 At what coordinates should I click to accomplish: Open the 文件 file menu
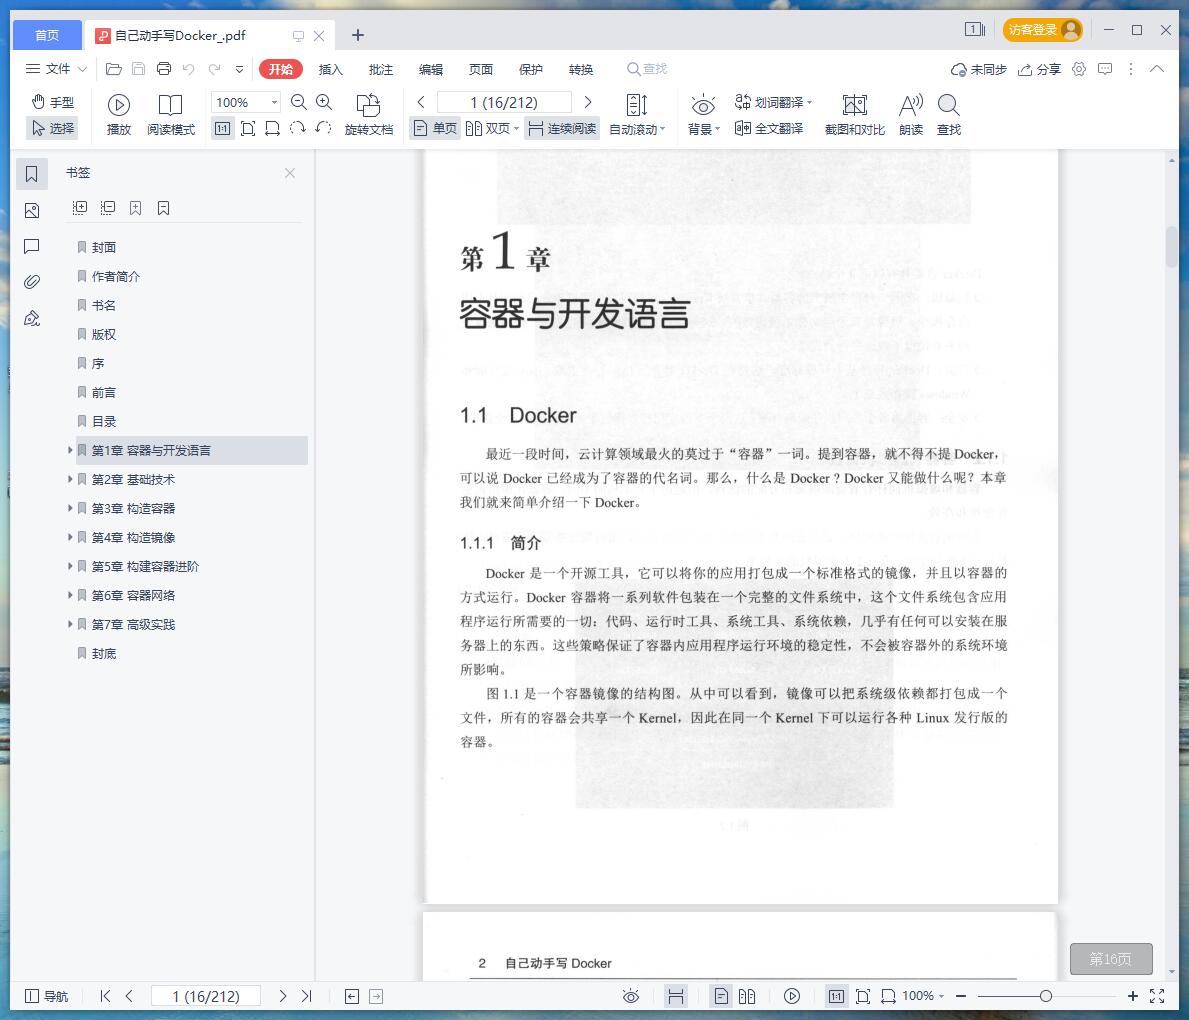56,69
